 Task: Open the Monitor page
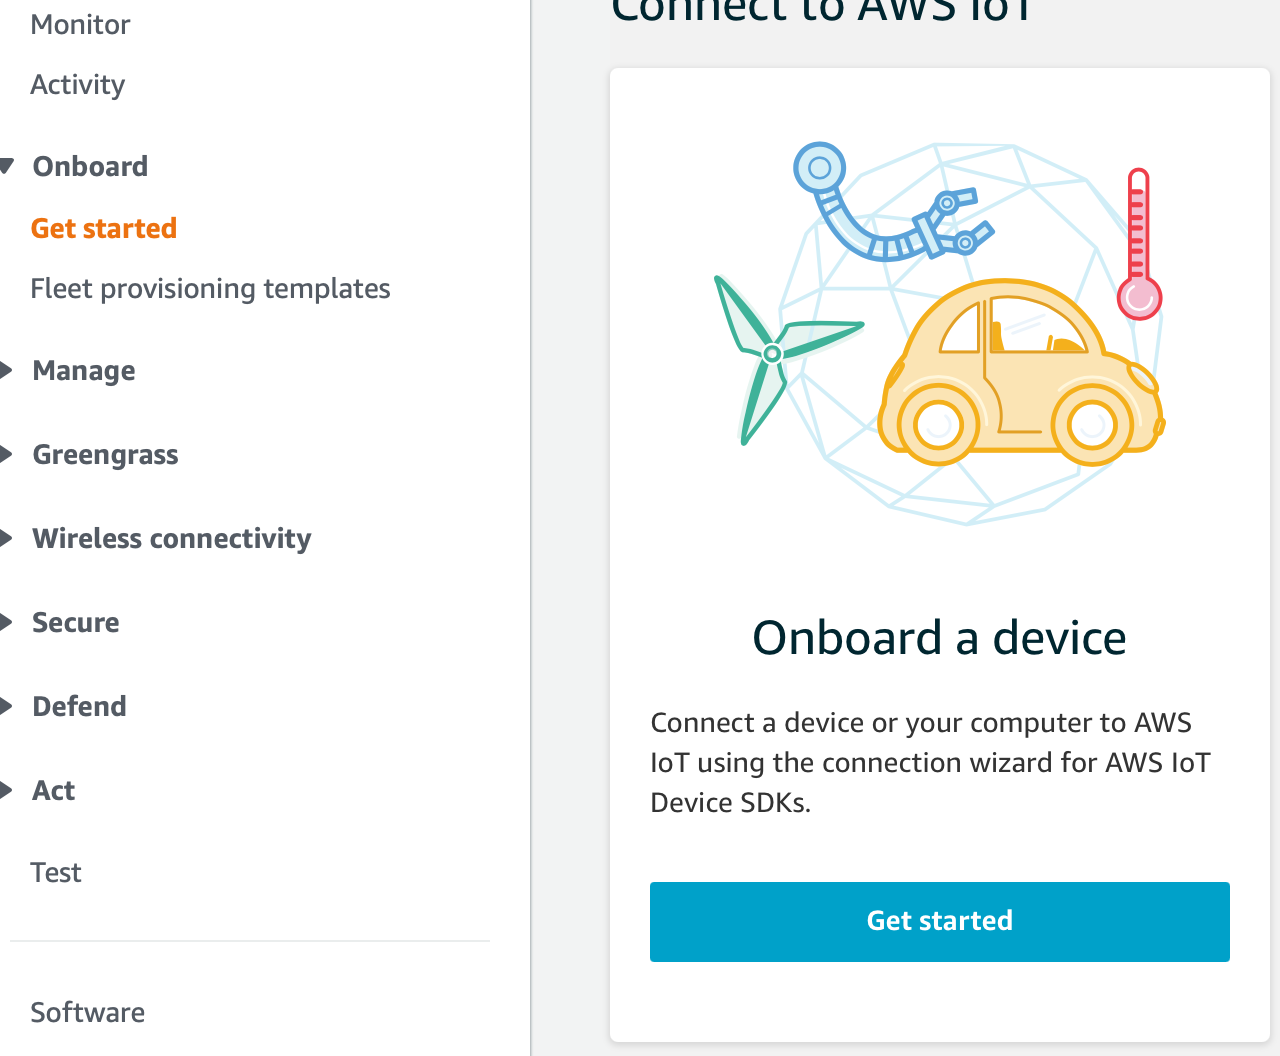click(80, 25)
